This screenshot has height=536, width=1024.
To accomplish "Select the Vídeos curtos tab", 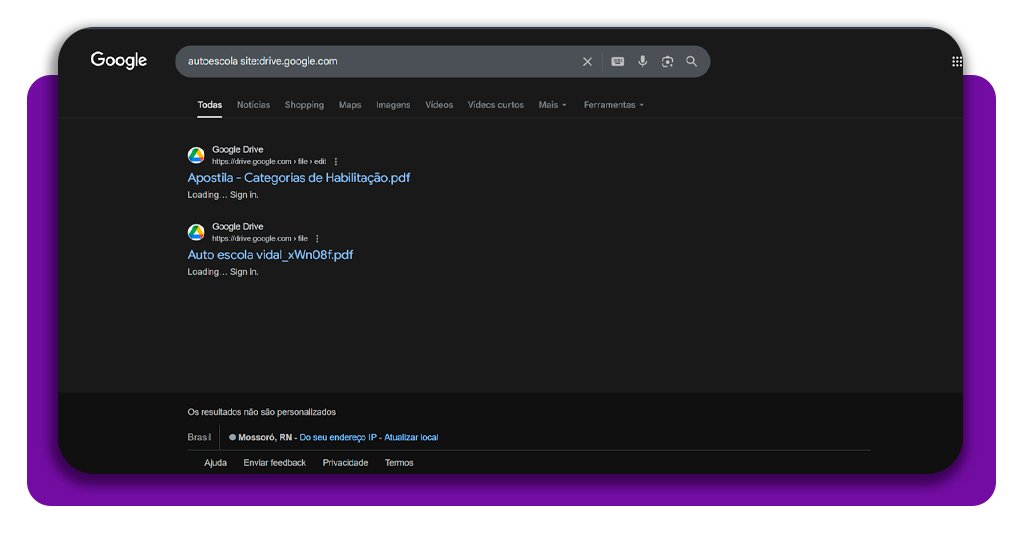I will click(495, 105).
